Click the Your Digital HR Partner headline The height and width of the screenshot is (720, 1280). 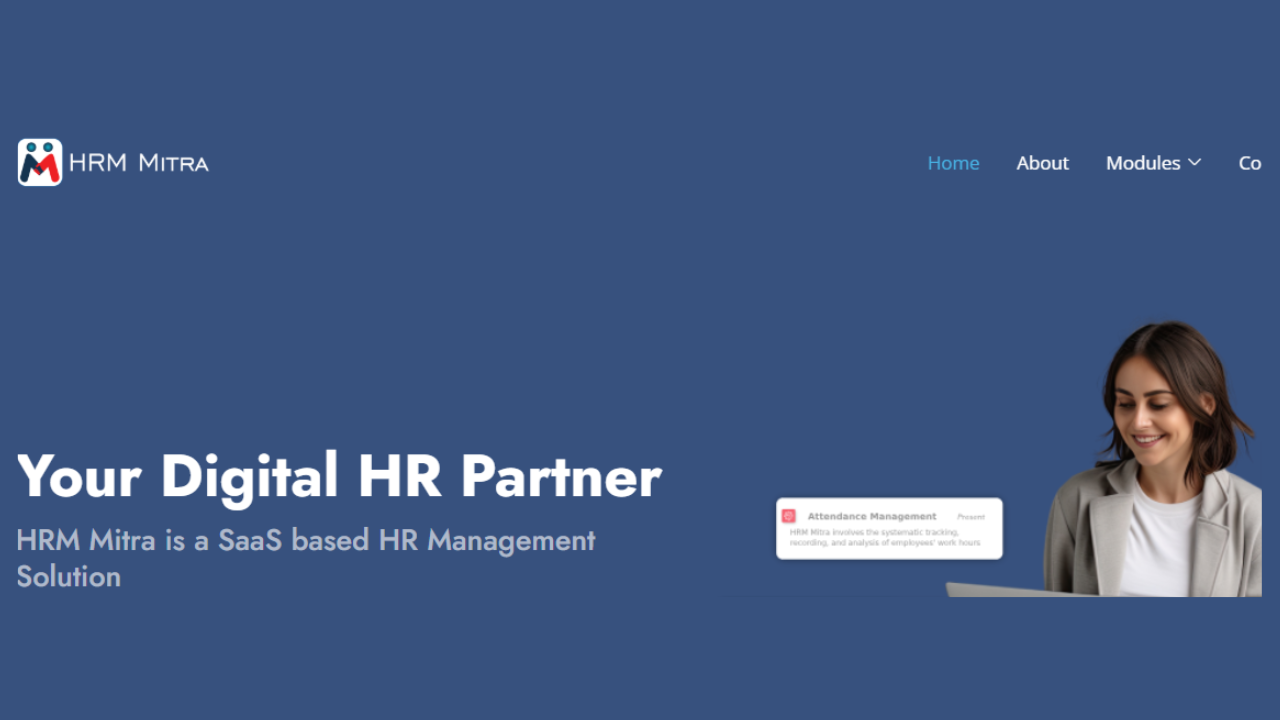(x=339, y=476)
